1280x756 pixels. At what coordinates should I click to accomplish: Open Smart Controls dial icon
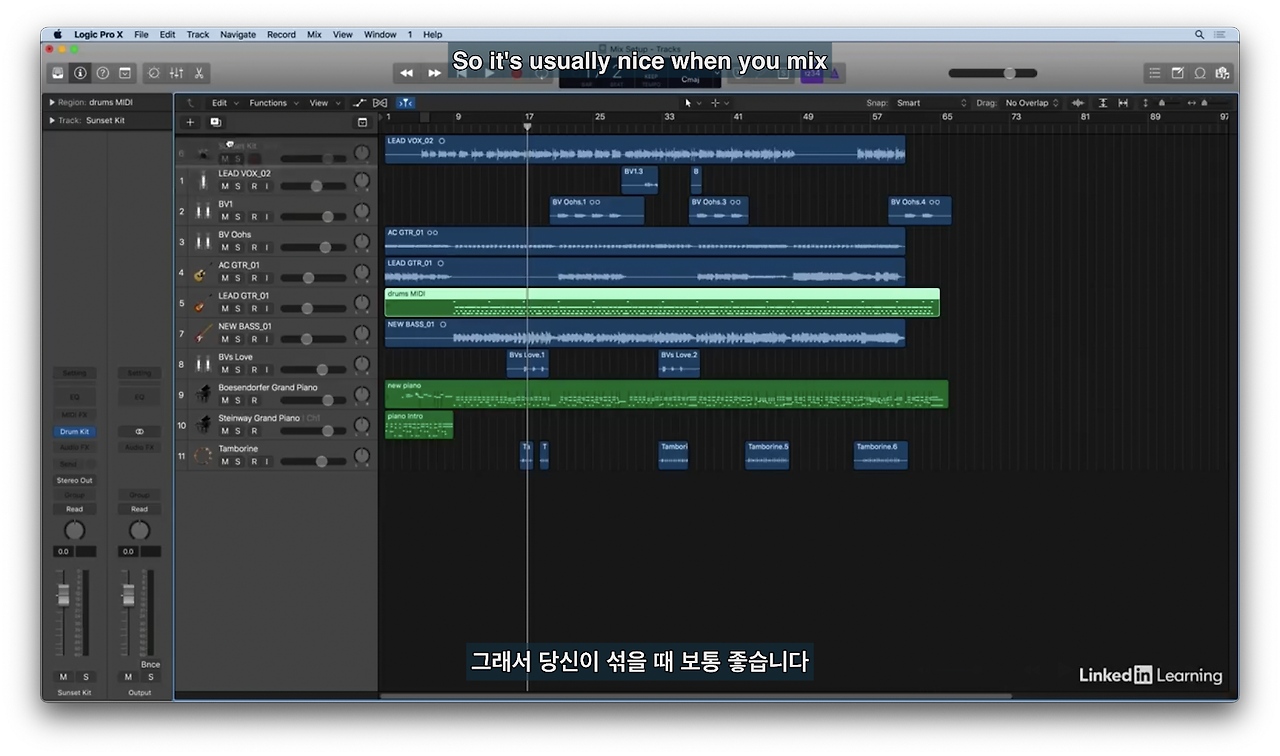[x=154, y=73]
